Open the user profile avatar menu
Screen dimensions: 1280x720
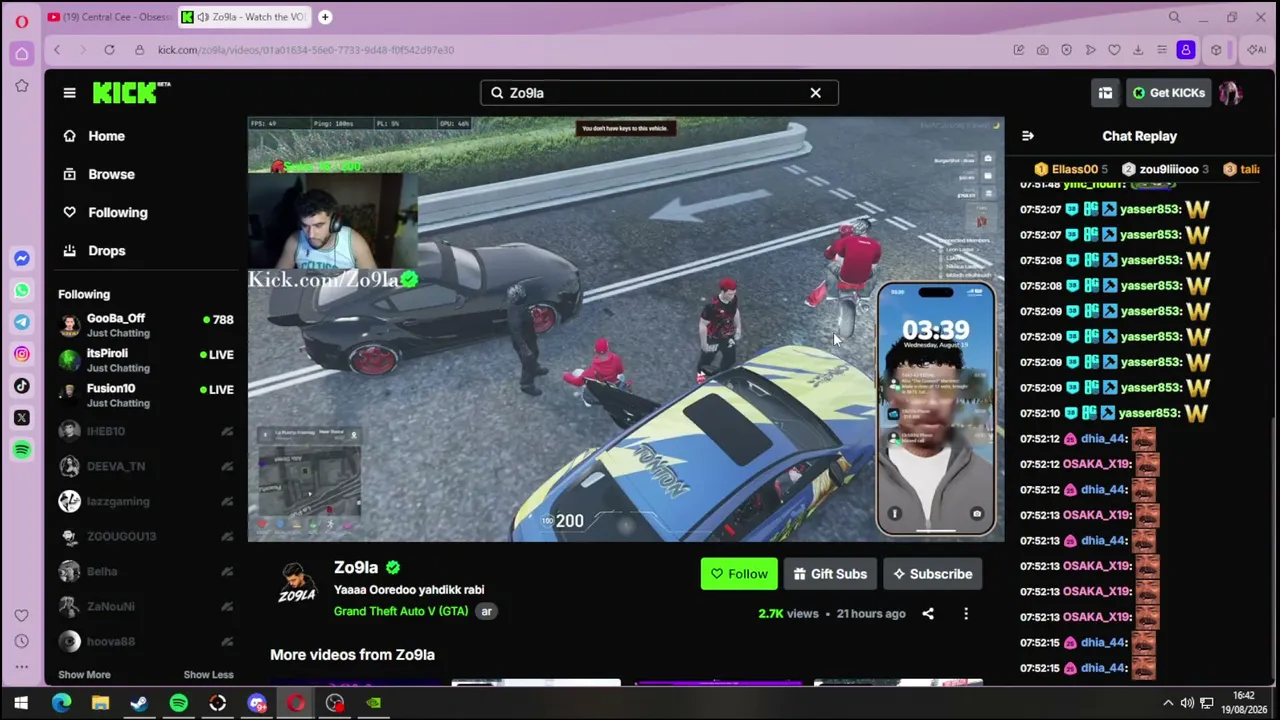click(1231, 93)
